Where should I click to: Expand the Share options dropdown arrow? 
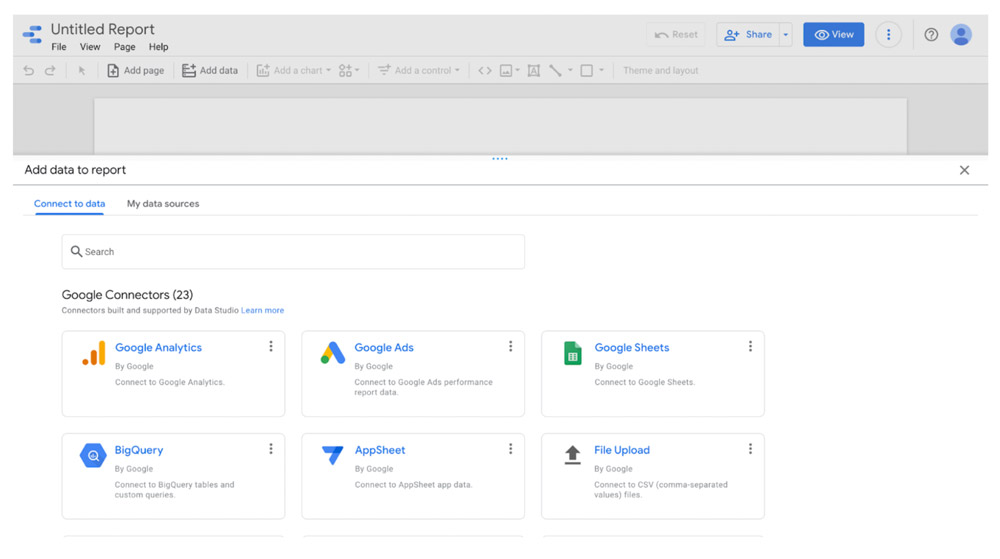pos(786,34)
